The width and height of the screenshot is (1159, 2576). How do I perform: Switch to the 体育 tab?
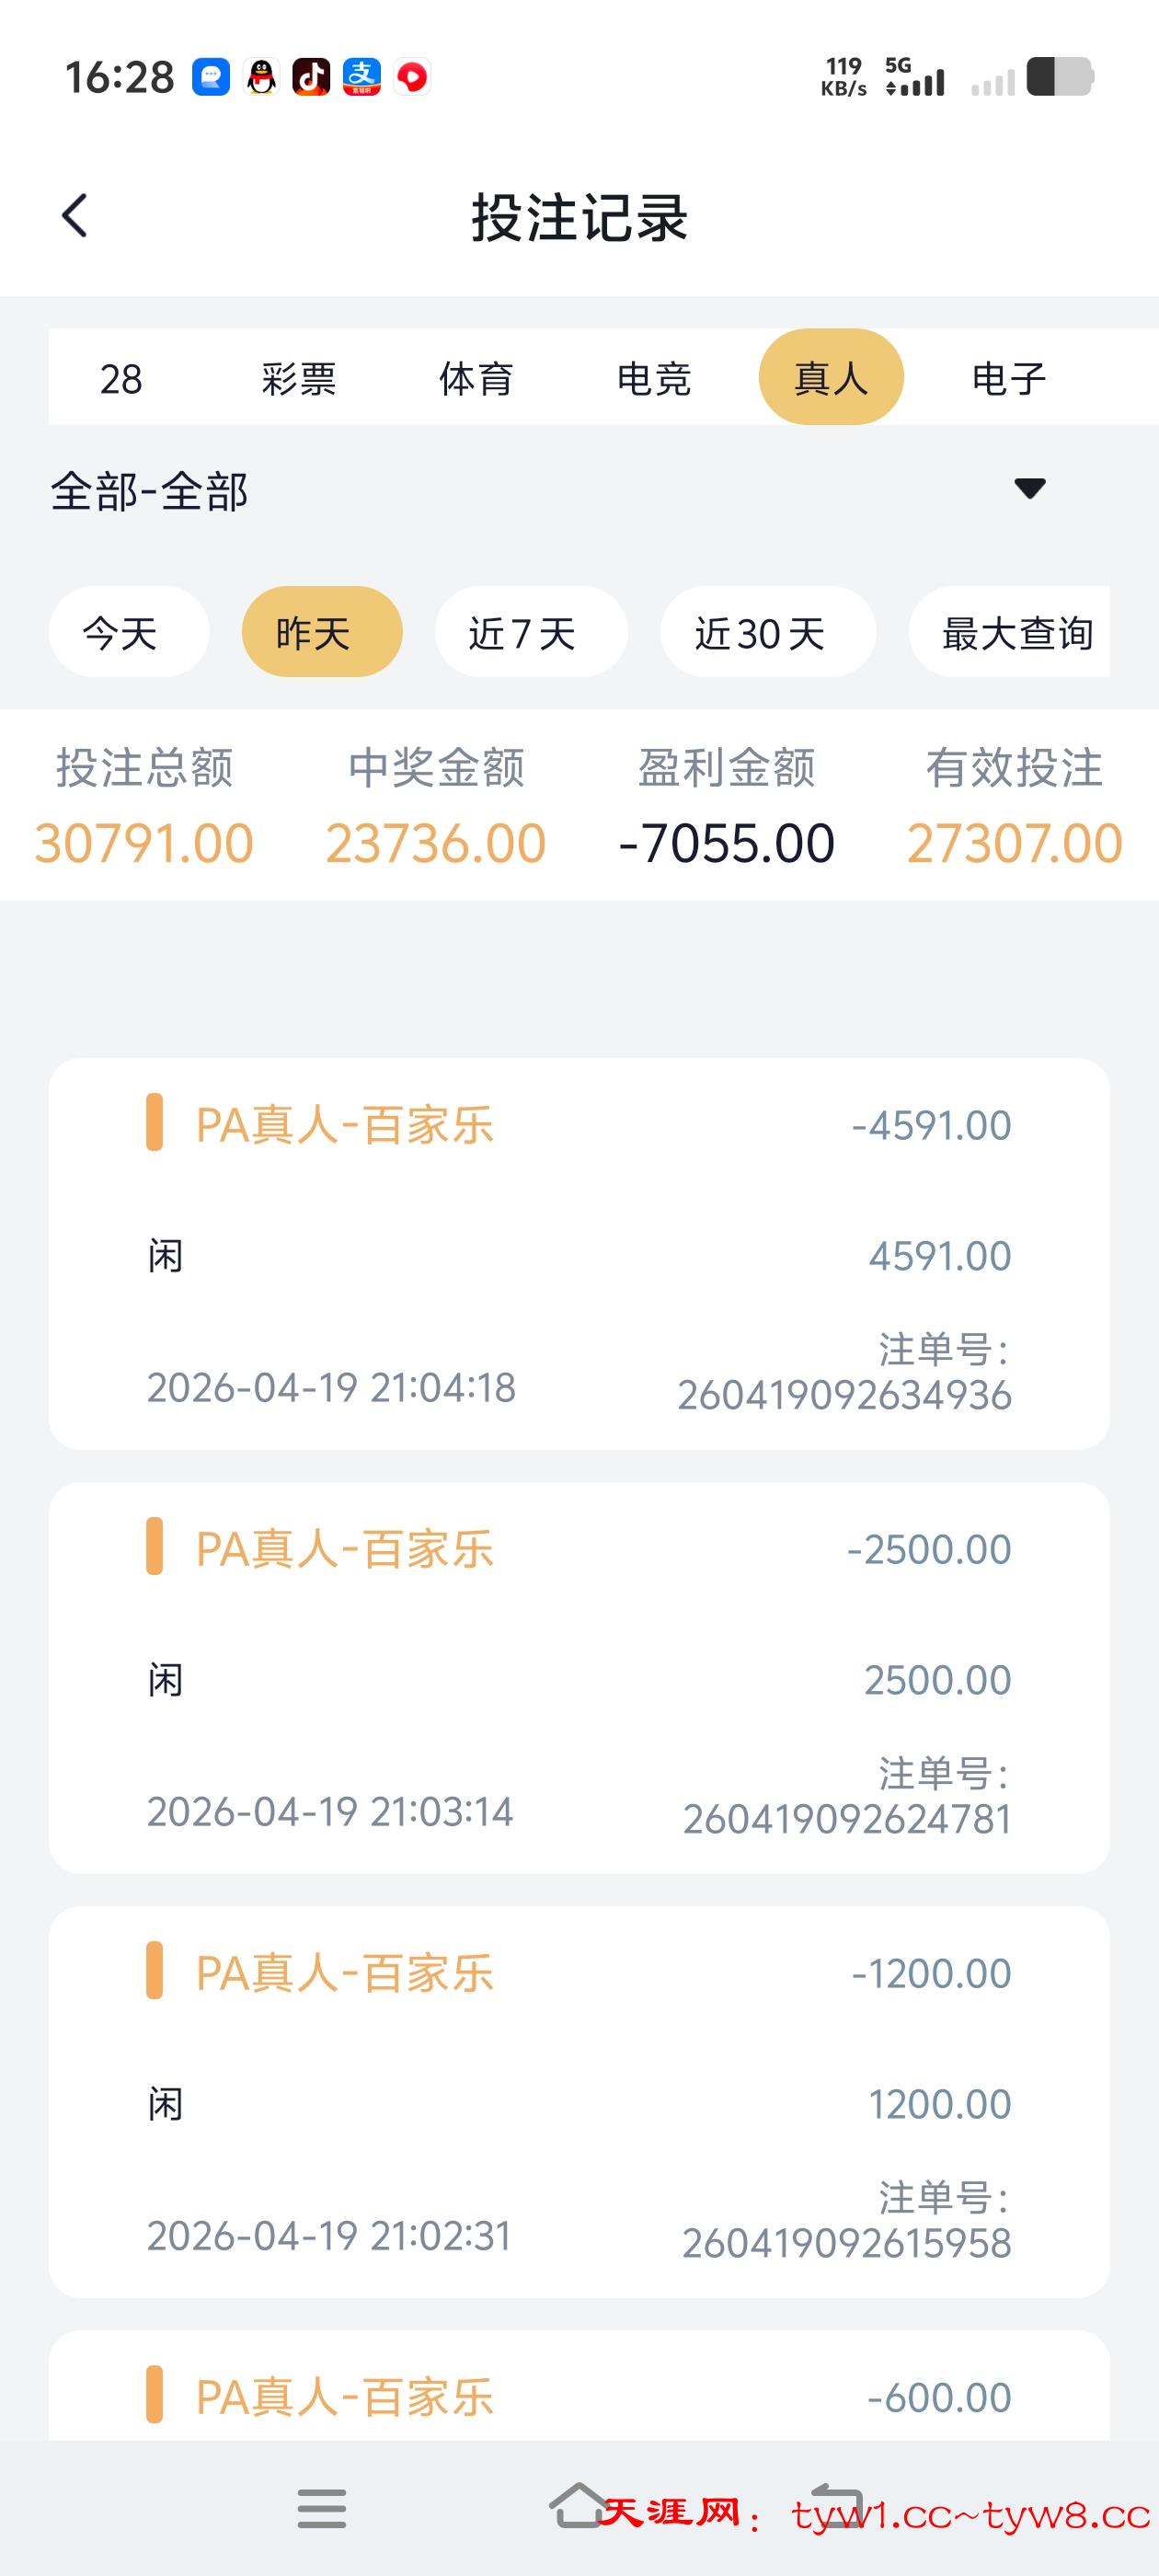476,379
